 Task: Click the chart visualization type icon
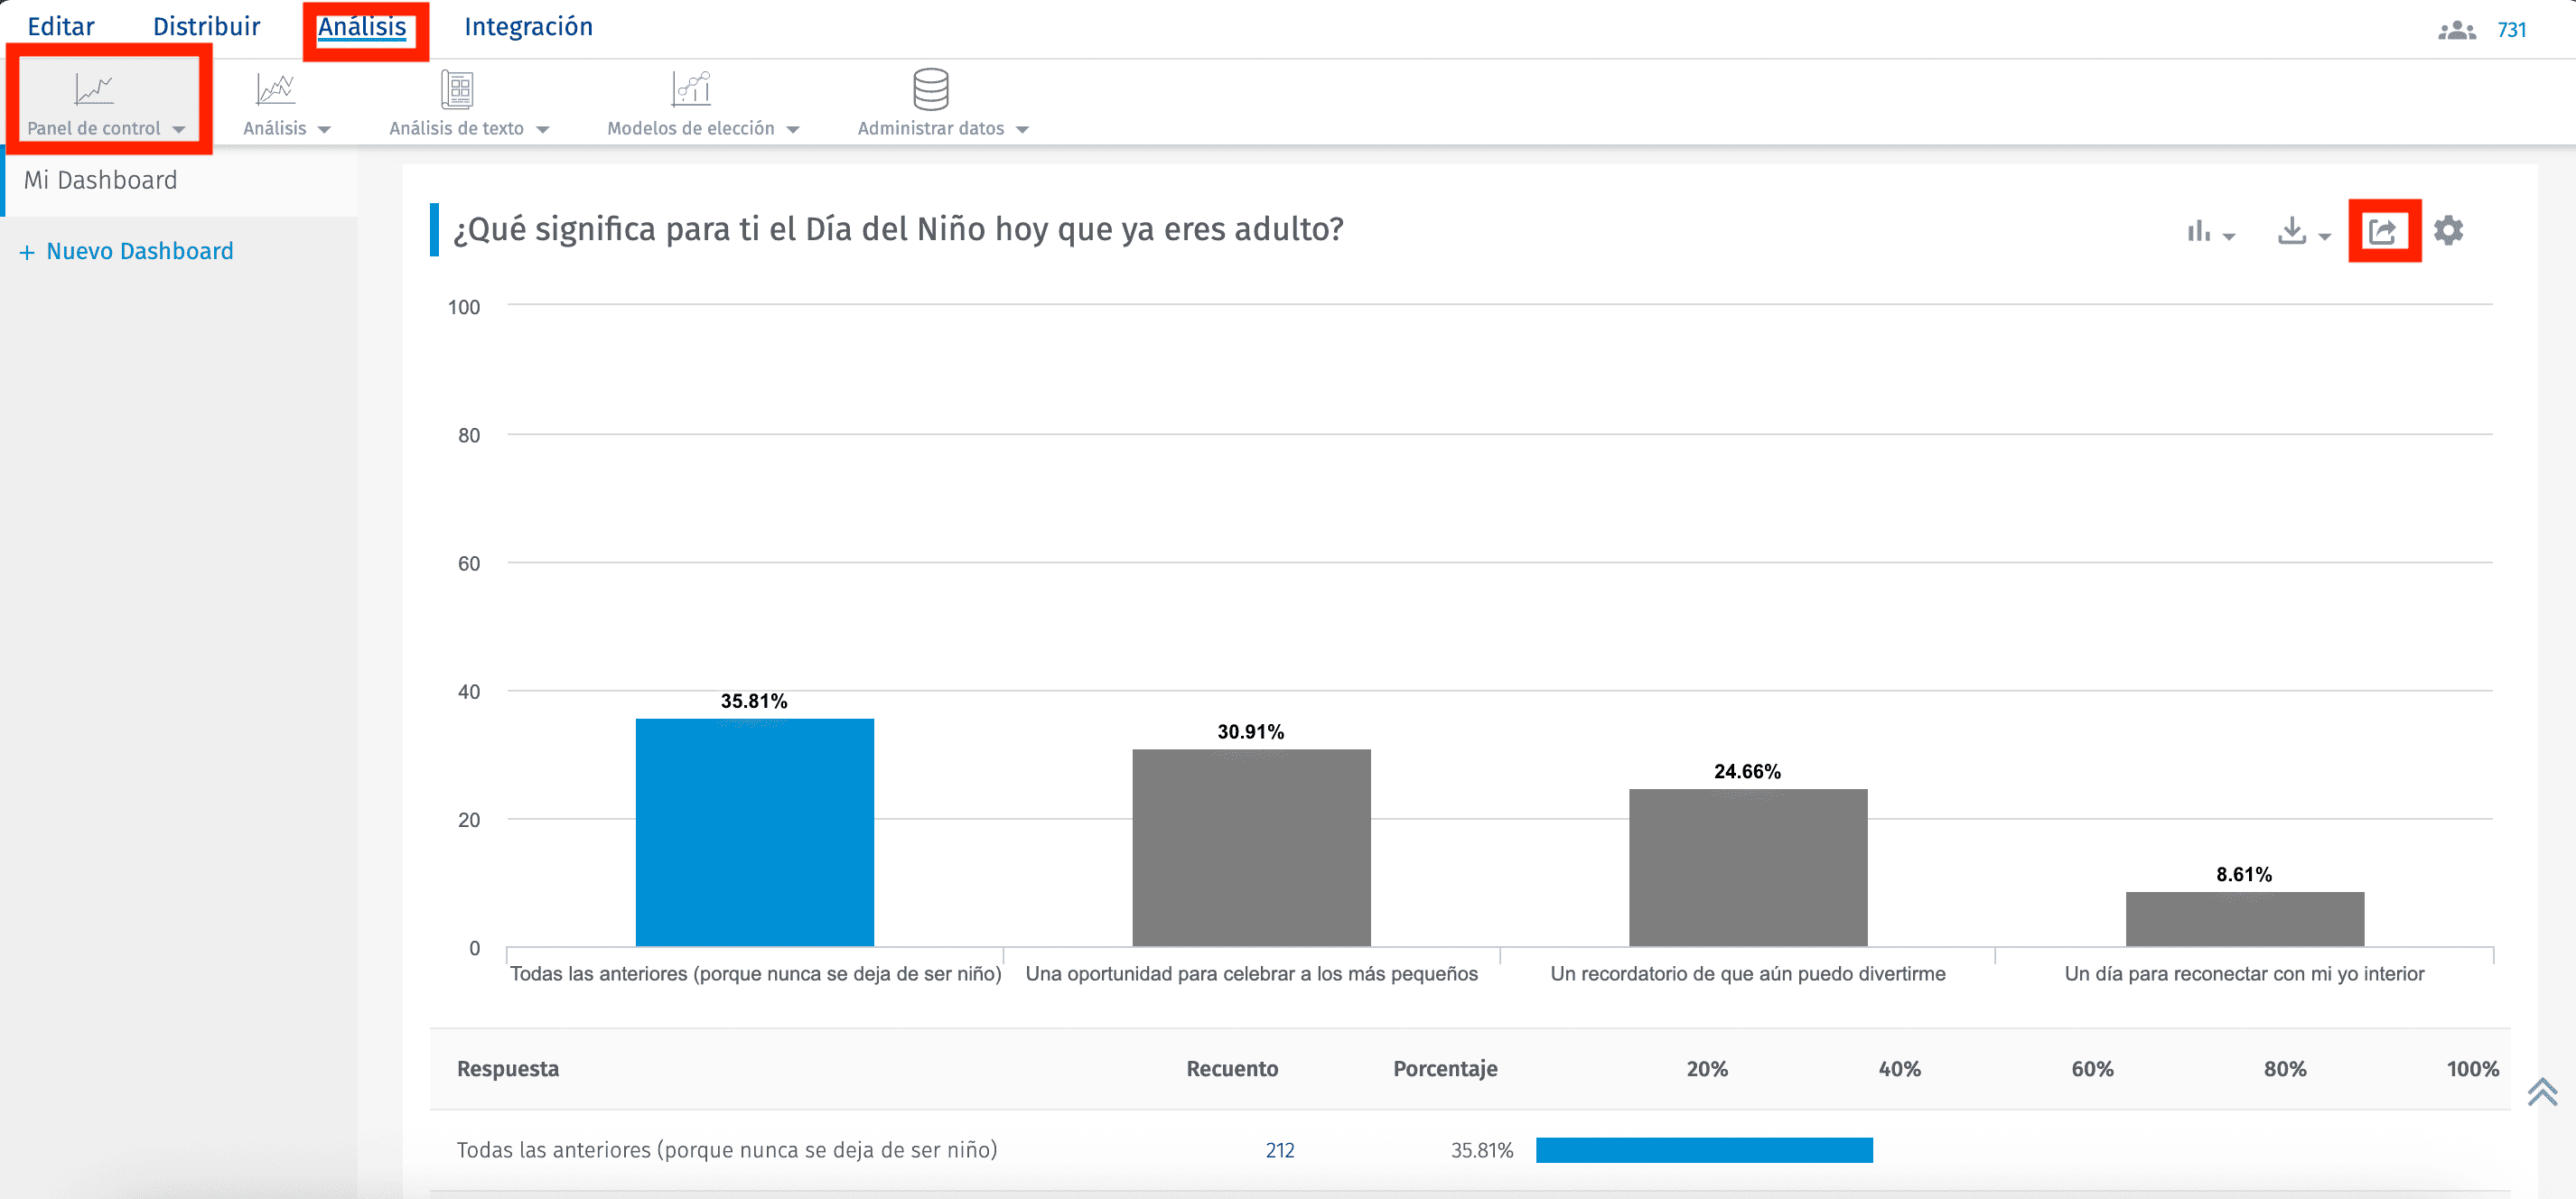pos(2198,230)
